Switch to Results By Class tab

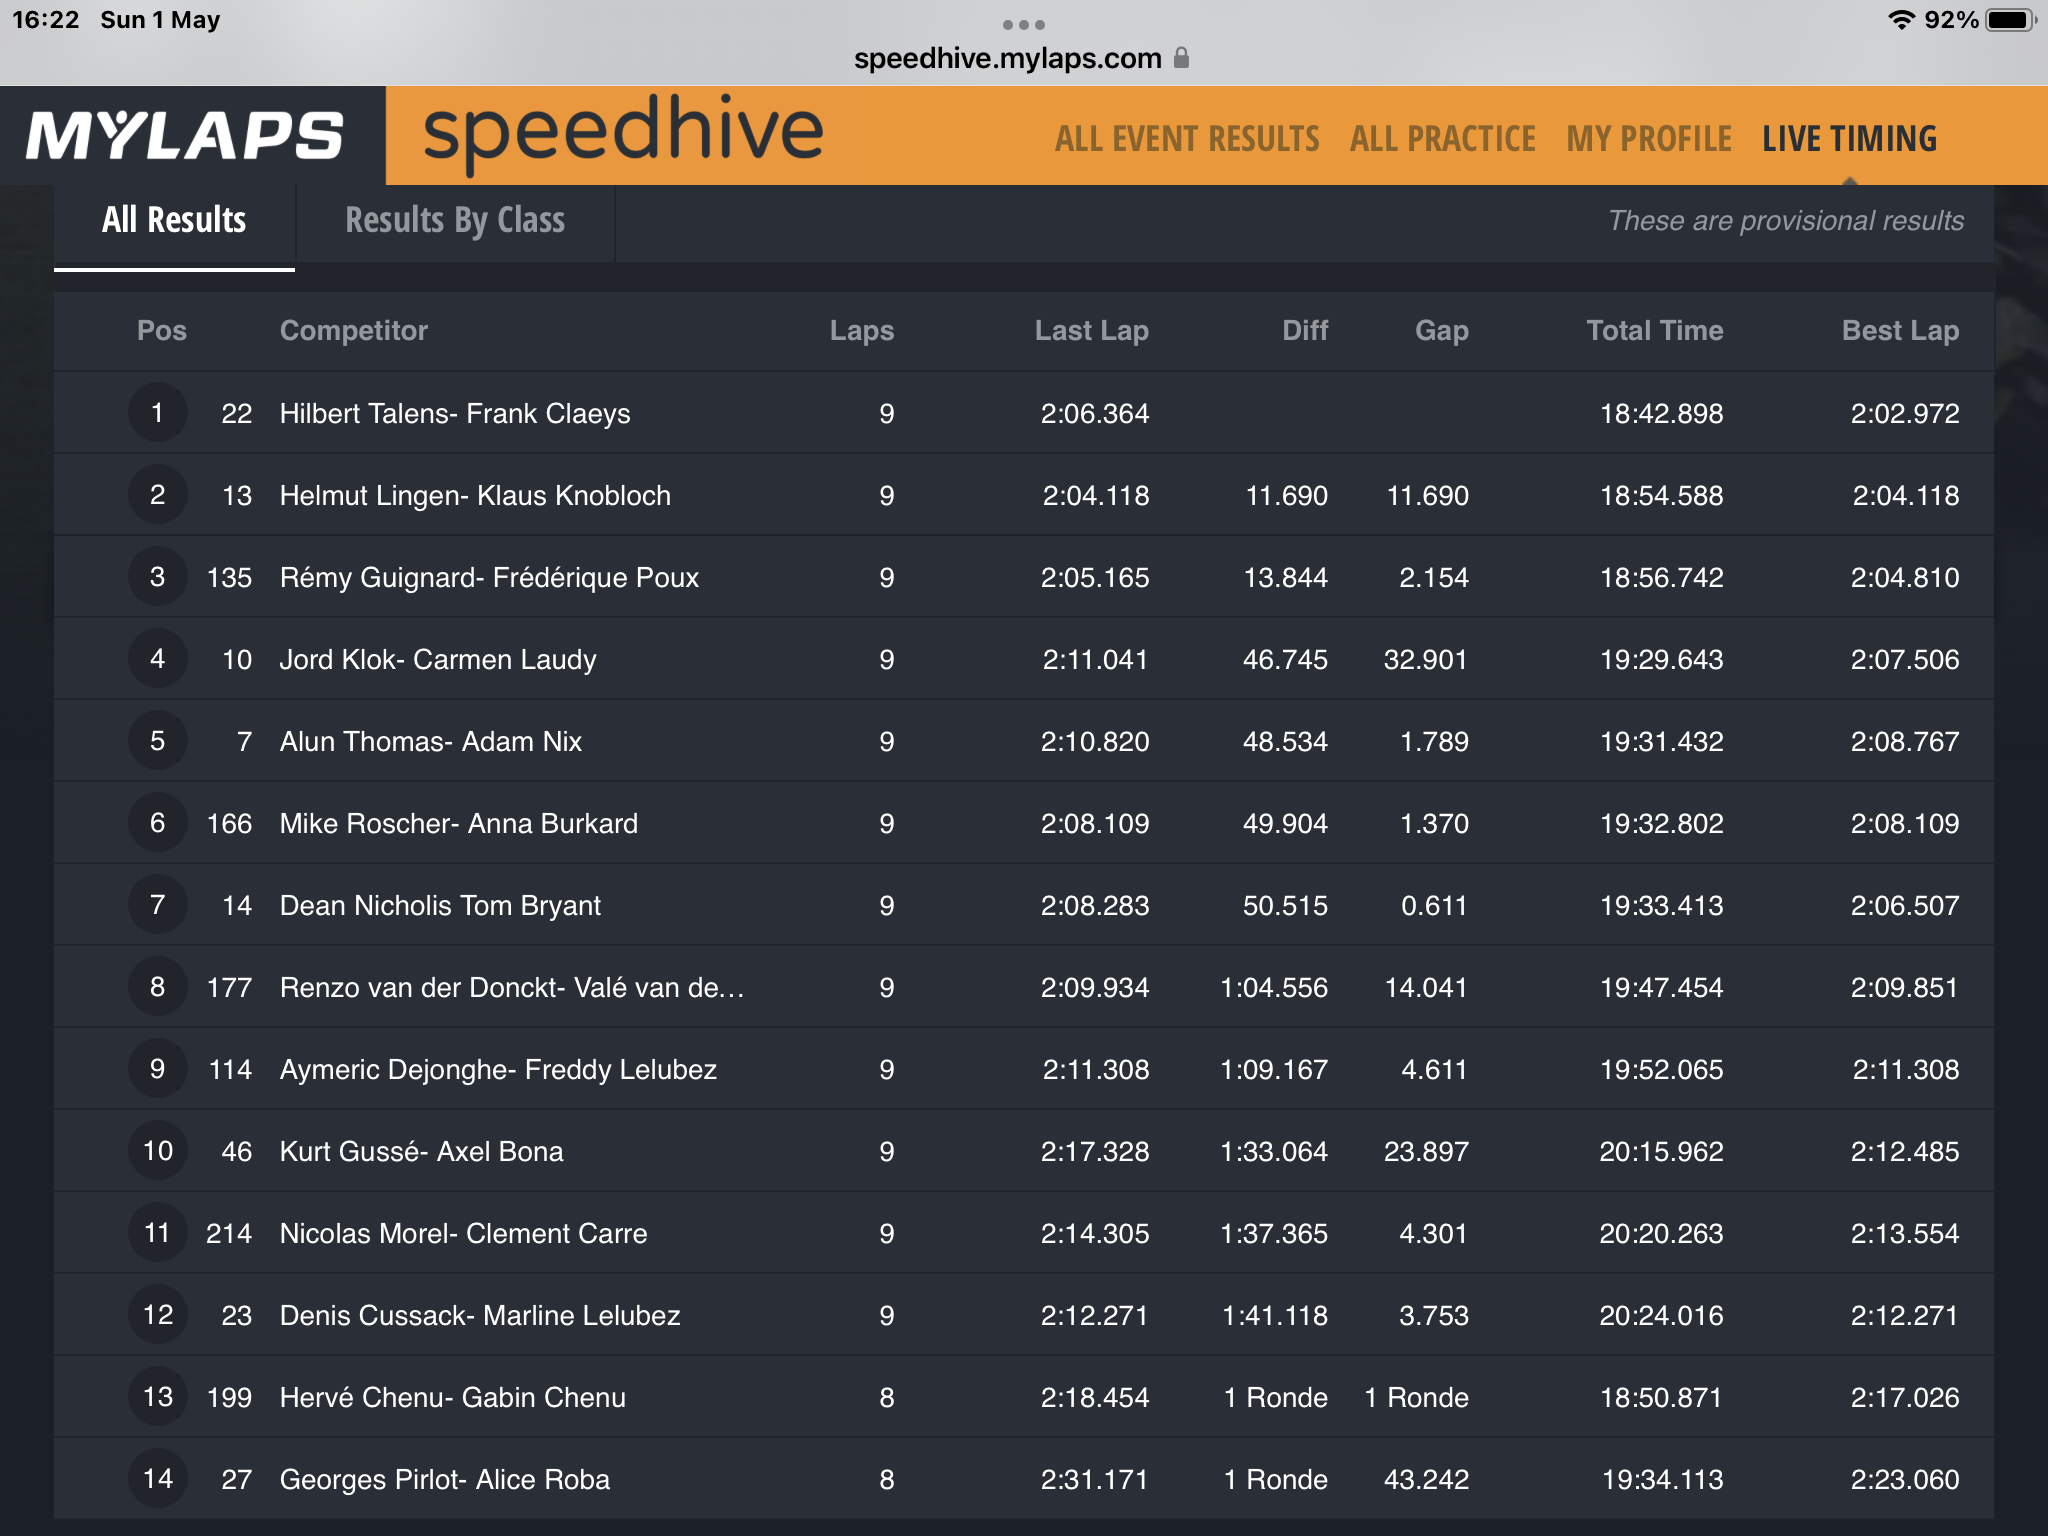[455, 221]
